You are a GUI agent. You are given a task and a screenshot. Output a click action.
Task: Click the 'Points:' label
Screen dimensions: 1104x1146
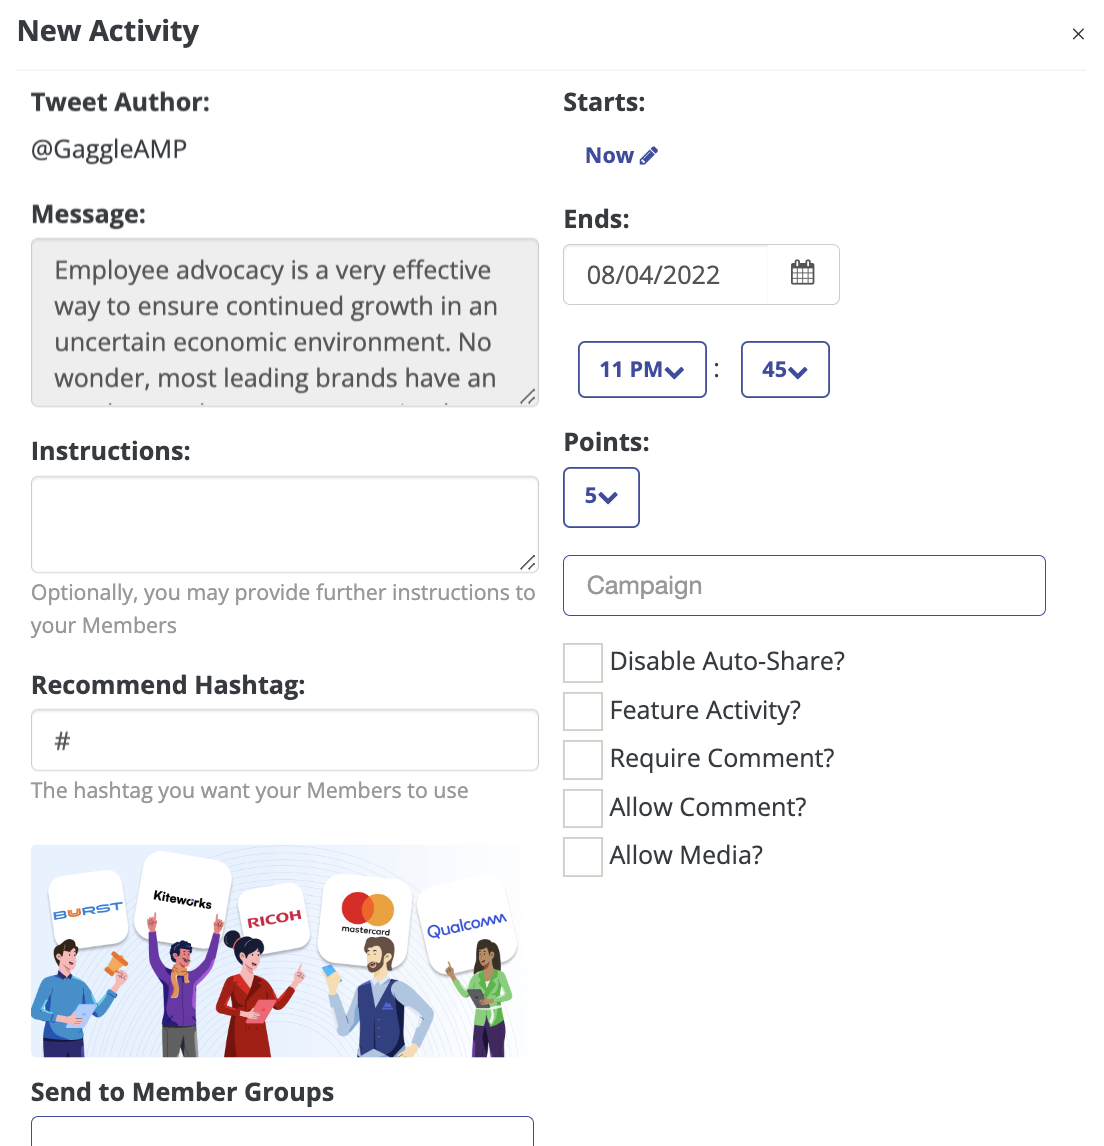(606, 442)
